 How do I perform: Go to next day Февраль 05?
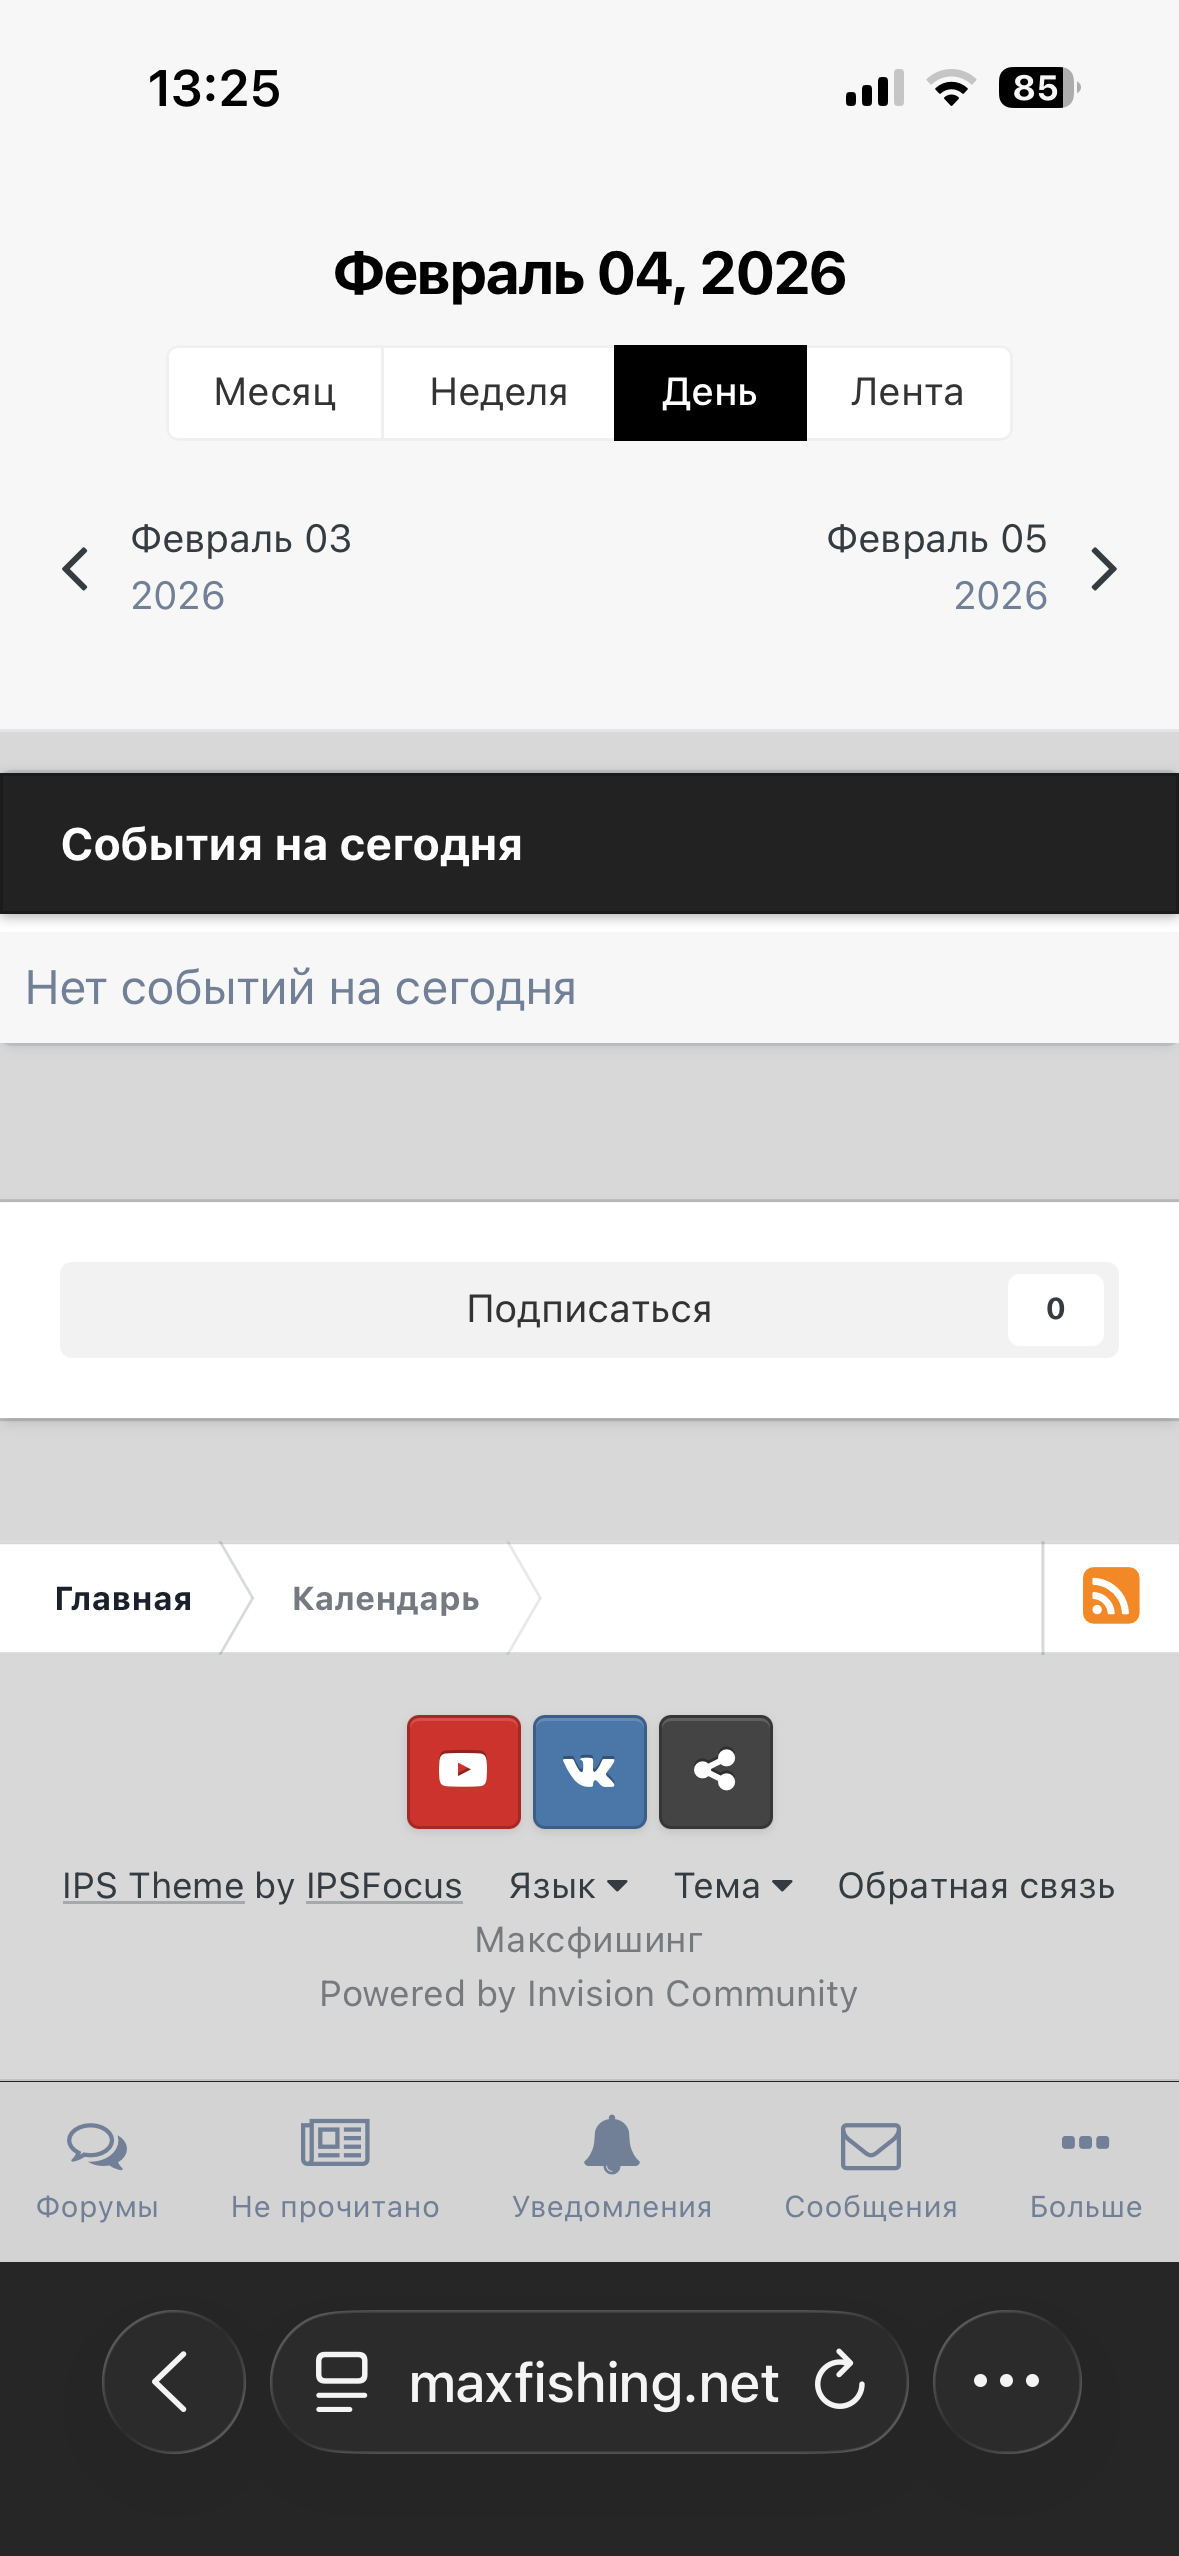tap(970, 567)
